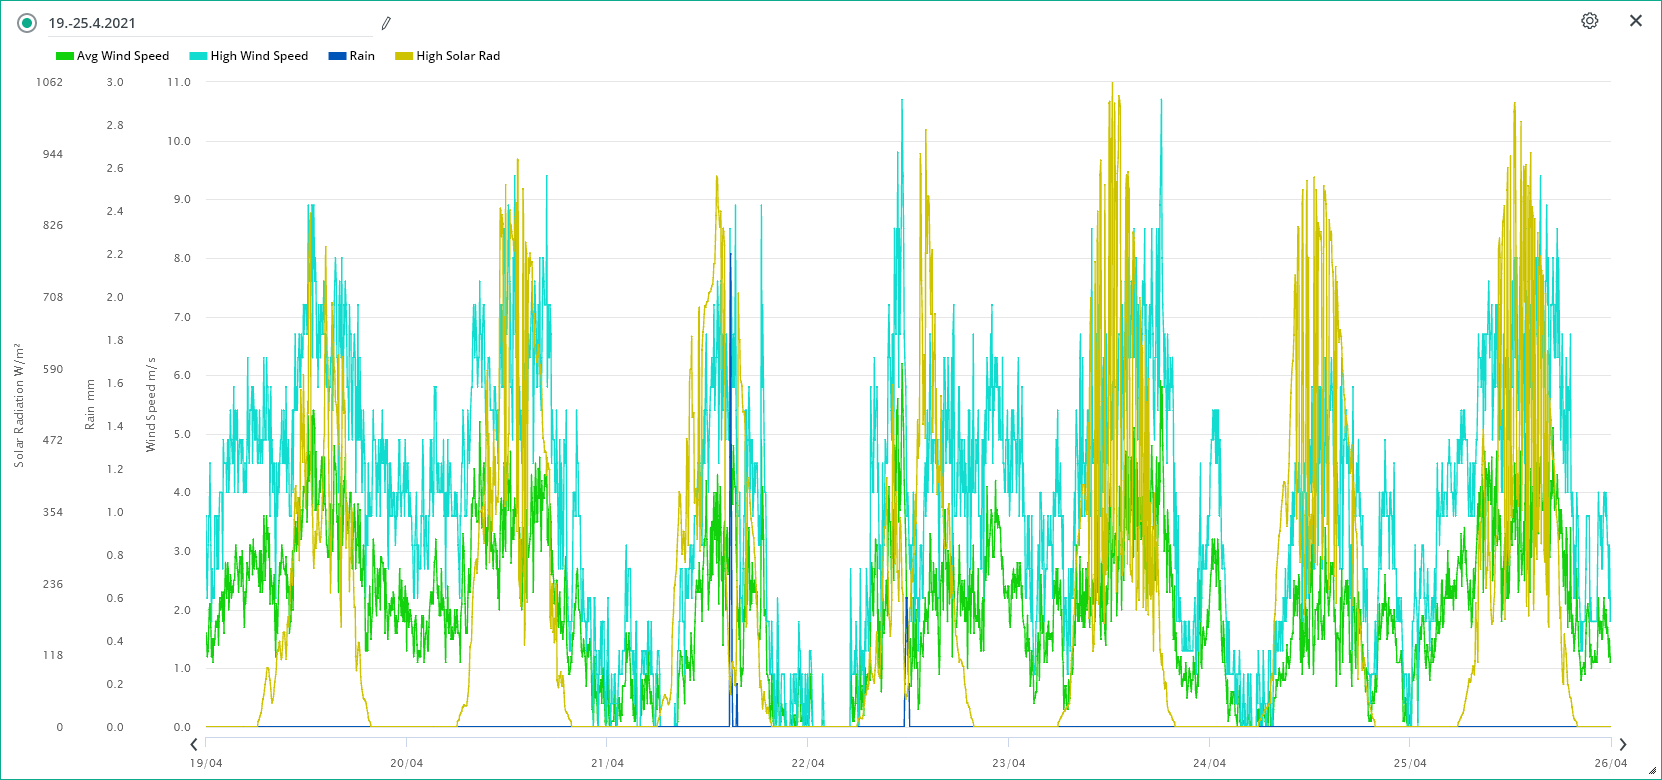Click the Solar Radiation W/m² axis title
The width and height of the screenshot is (1662, 780).
[18, 405]
